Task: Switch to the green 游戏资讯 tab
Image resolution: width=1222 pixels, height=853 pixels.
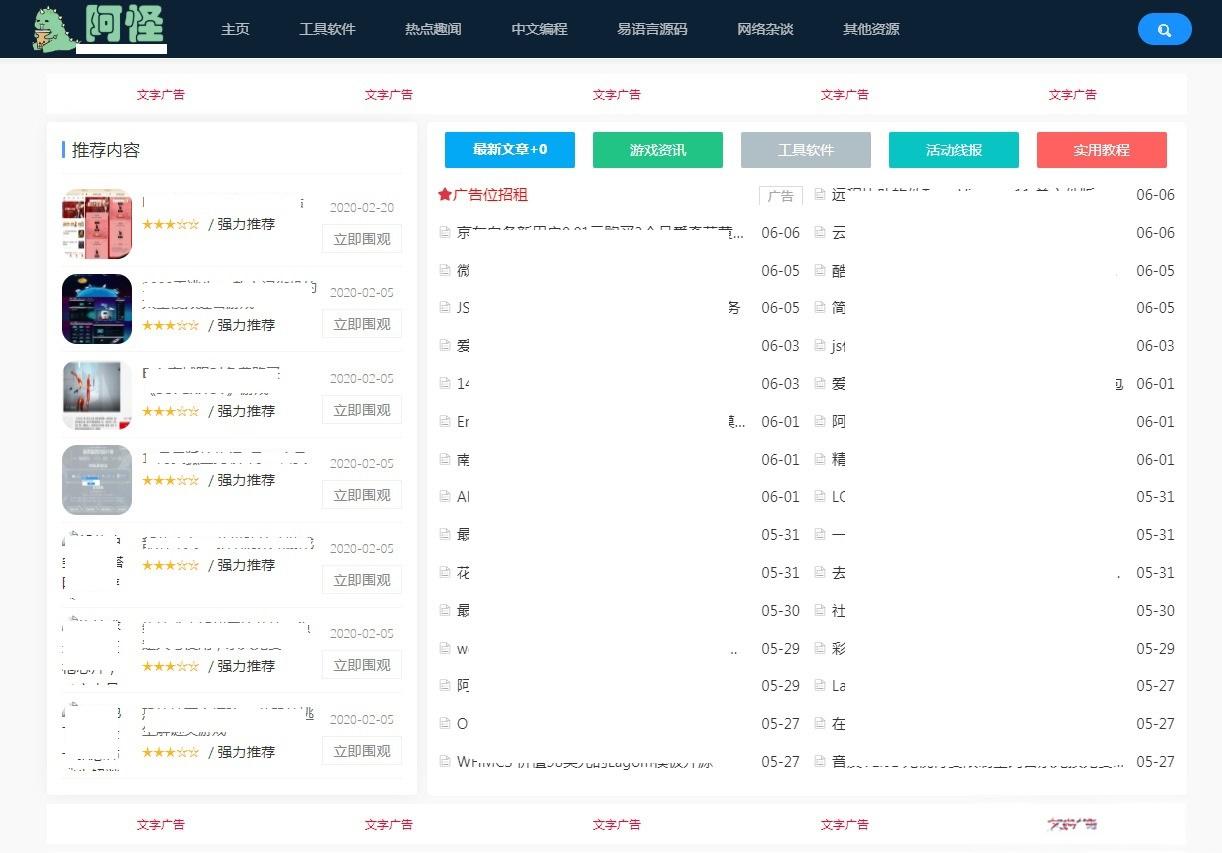Action: 658,150
